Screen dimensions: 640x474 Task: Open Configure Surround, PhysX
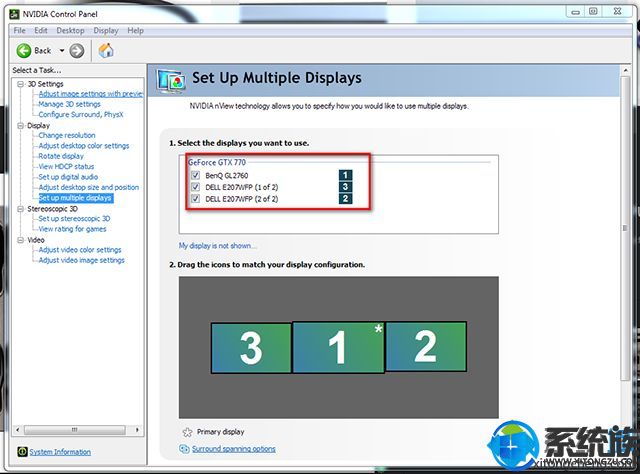[x=81, y=114]
